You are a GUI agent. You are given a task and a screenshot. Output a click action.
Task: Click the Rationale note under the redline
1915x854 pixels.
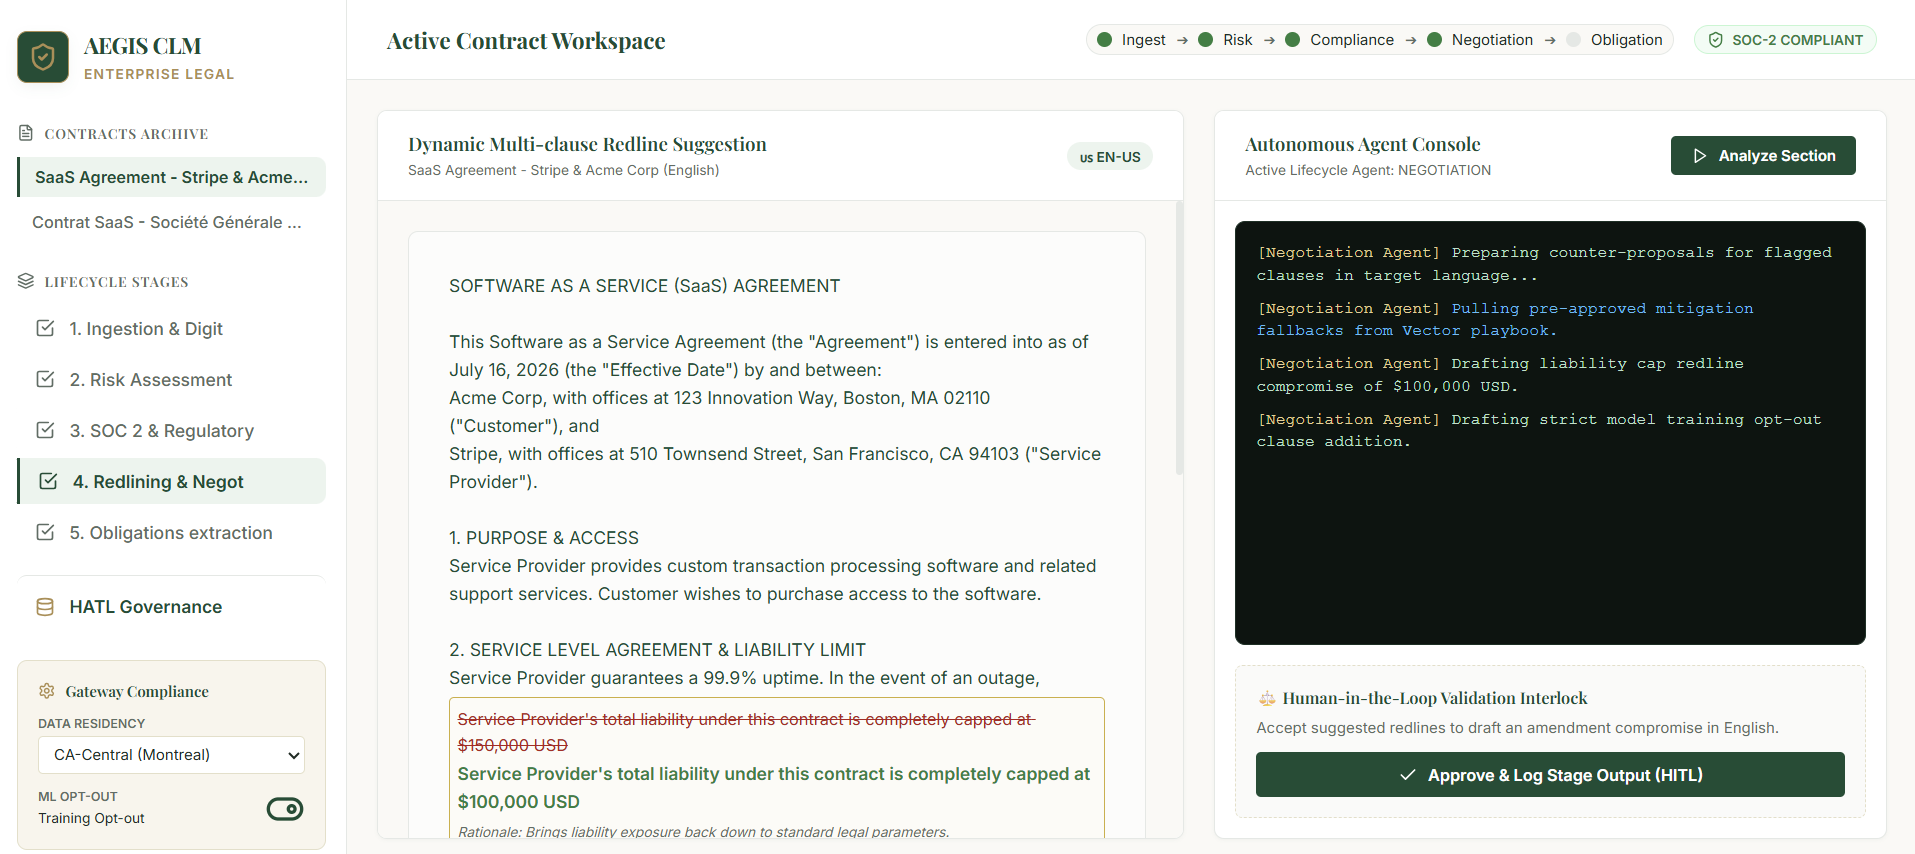[703, 832]
